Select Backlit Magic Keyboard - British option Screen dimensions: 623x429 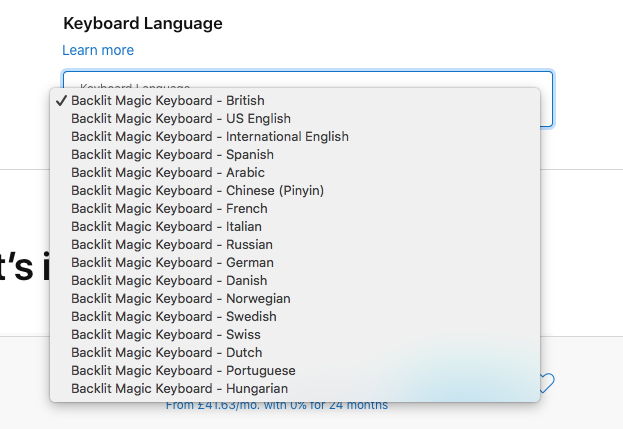[x=295, y=100]
